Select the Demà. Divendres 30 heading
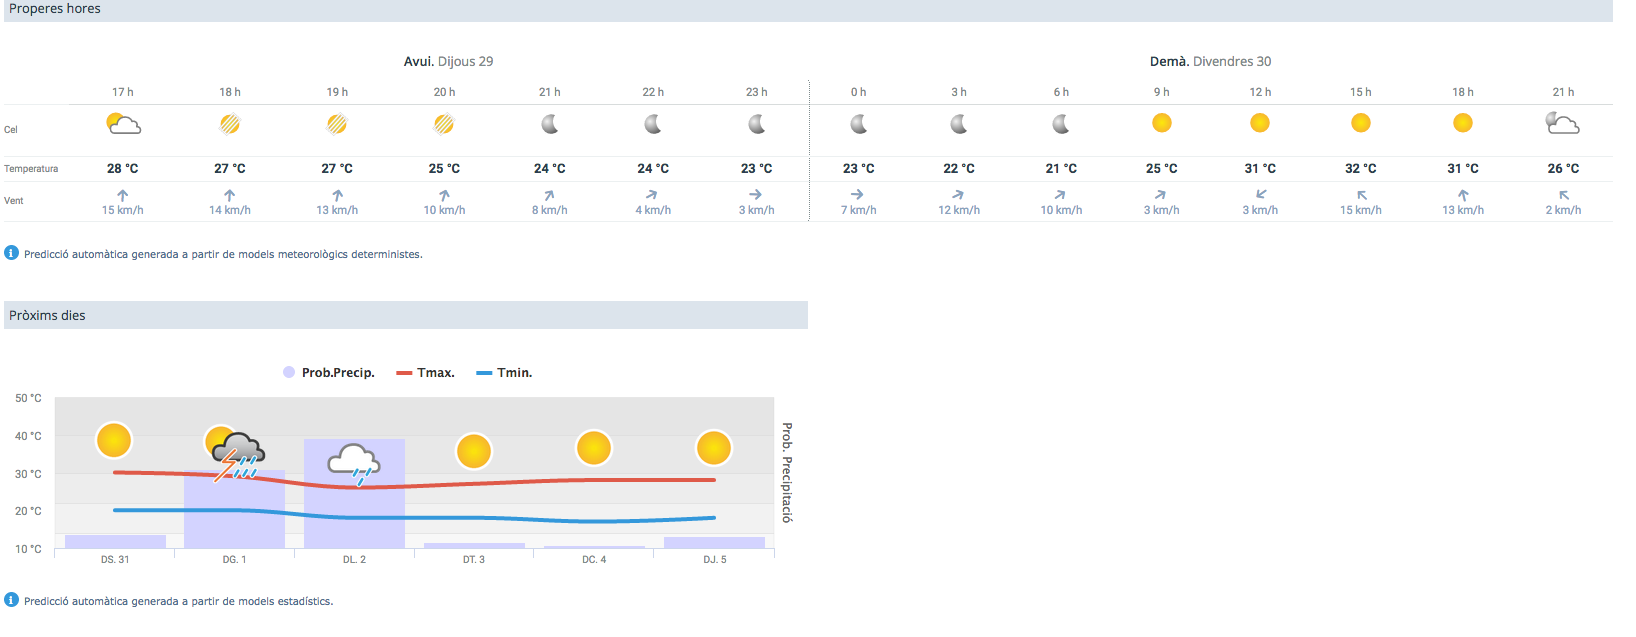The image size is (1636, 637). click(x=1210, y=61)
